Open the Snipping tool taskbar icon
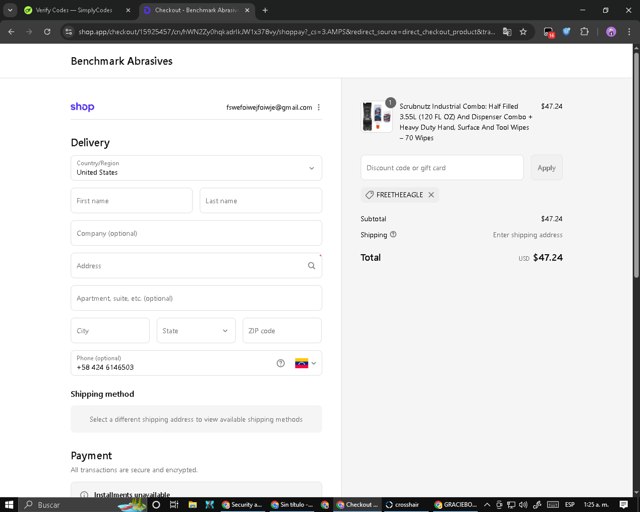640x512 pixels. coord(210,505)
